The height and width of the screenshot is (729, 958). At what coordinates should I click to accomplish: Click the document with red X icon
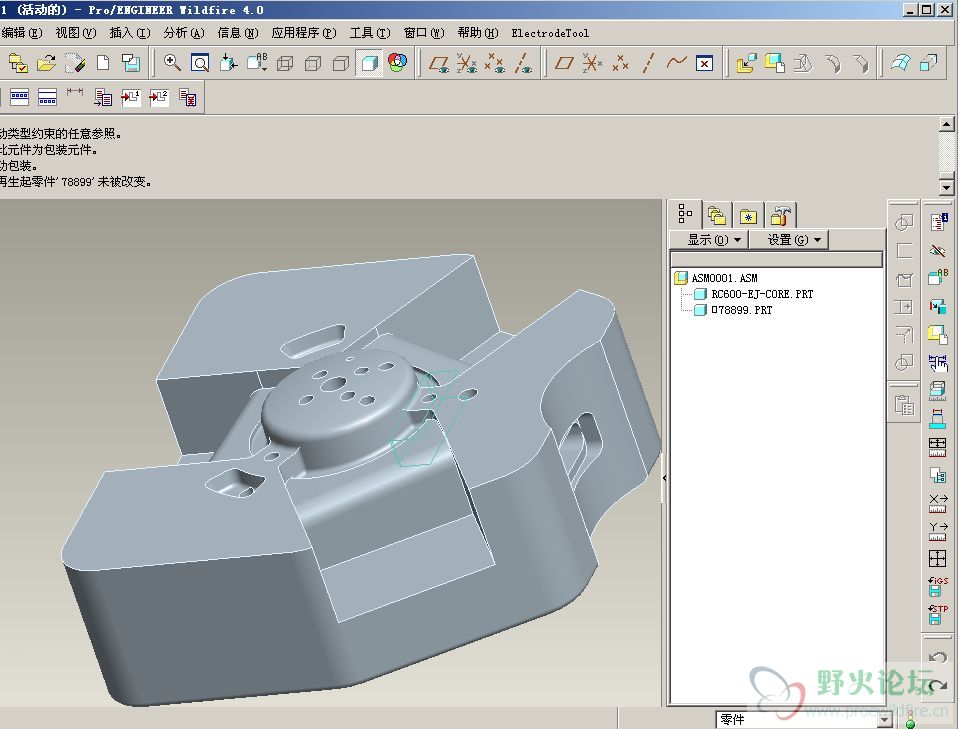click(188, 98)
